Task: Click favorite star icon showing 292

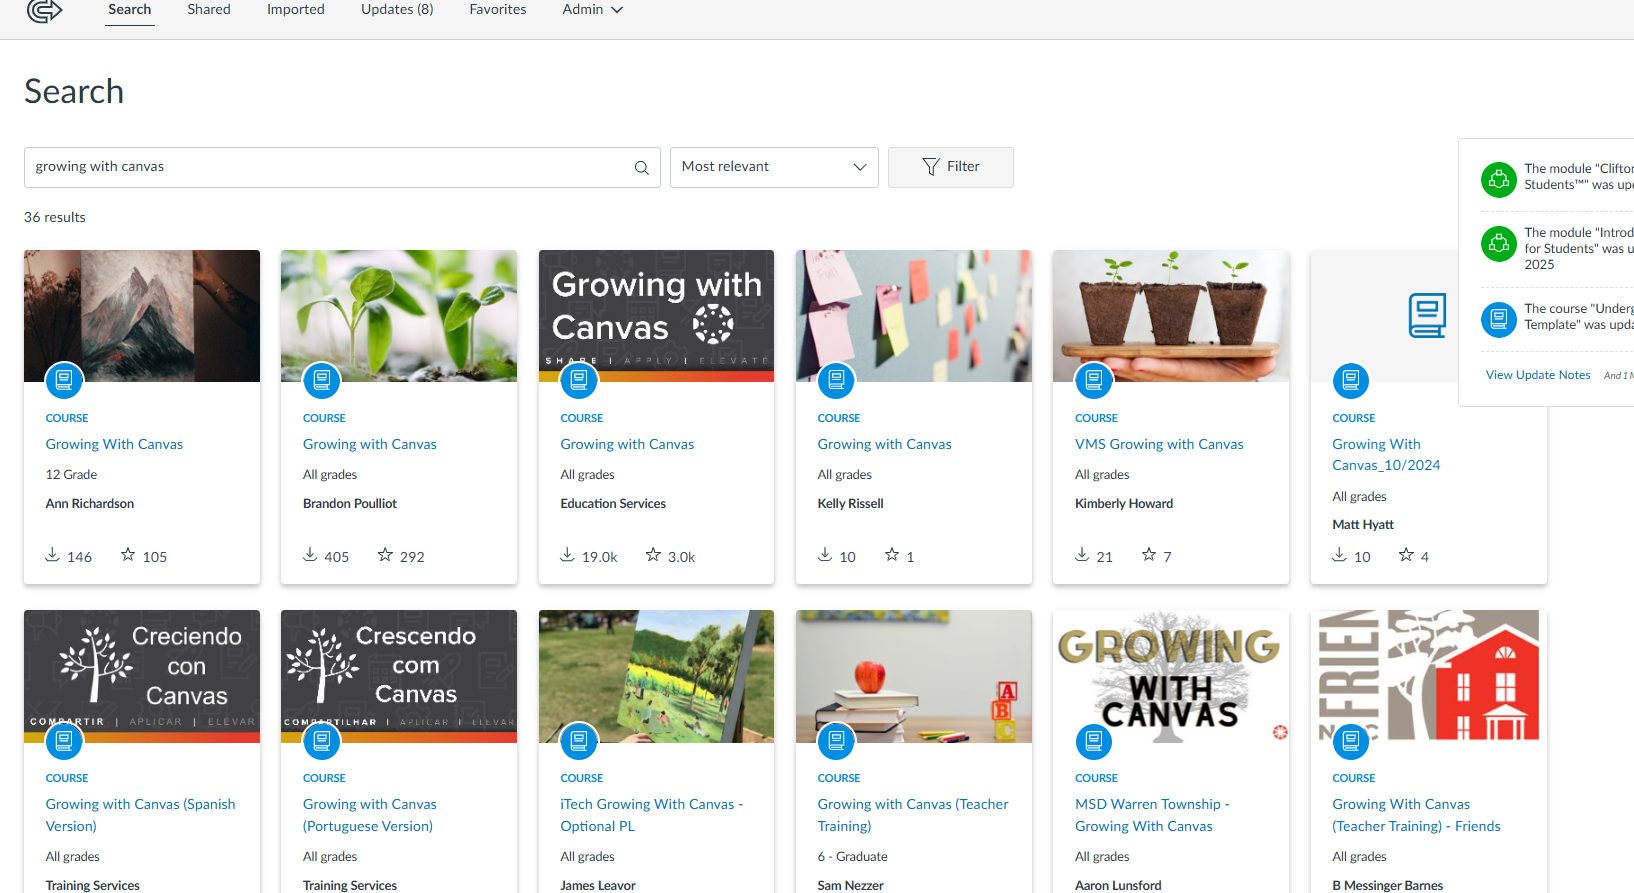Action: (x=385, y=554)
